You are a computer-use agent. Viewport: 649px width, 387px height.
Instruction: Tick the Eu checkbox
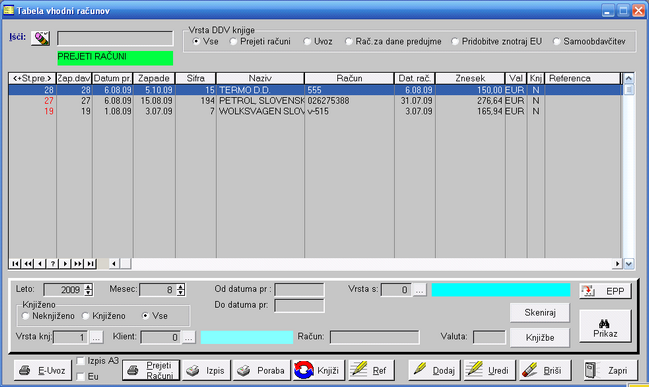click(x=81, y=377)
